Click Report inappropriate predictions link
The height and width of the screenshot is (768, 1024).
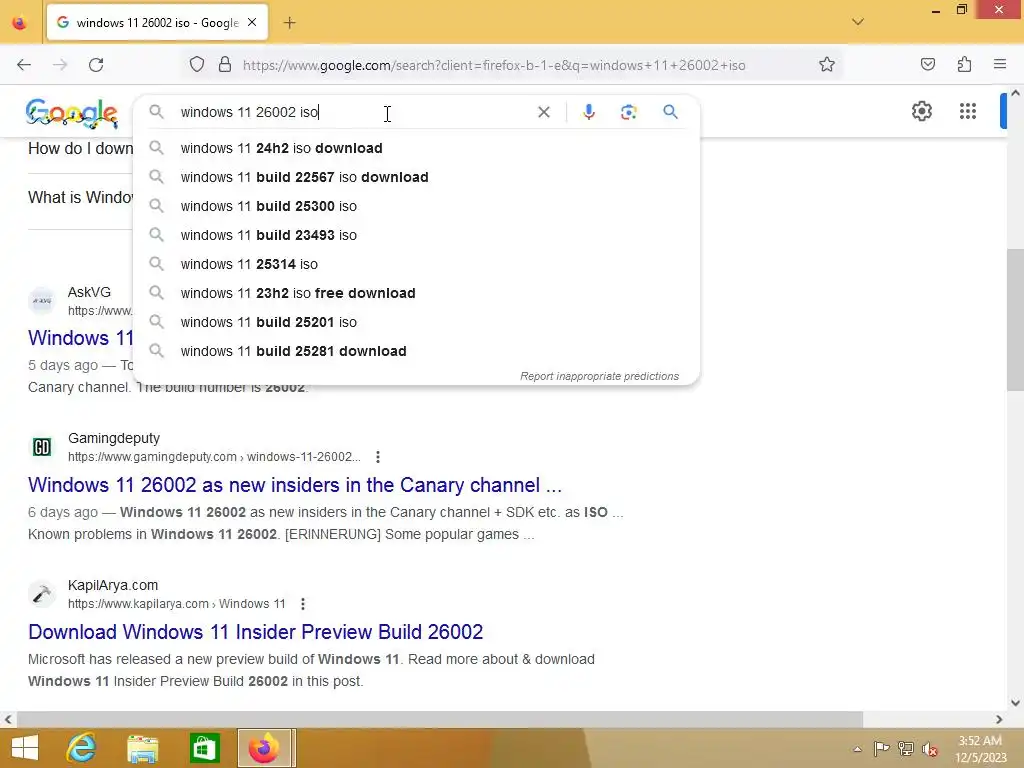(x=600, y=376)
